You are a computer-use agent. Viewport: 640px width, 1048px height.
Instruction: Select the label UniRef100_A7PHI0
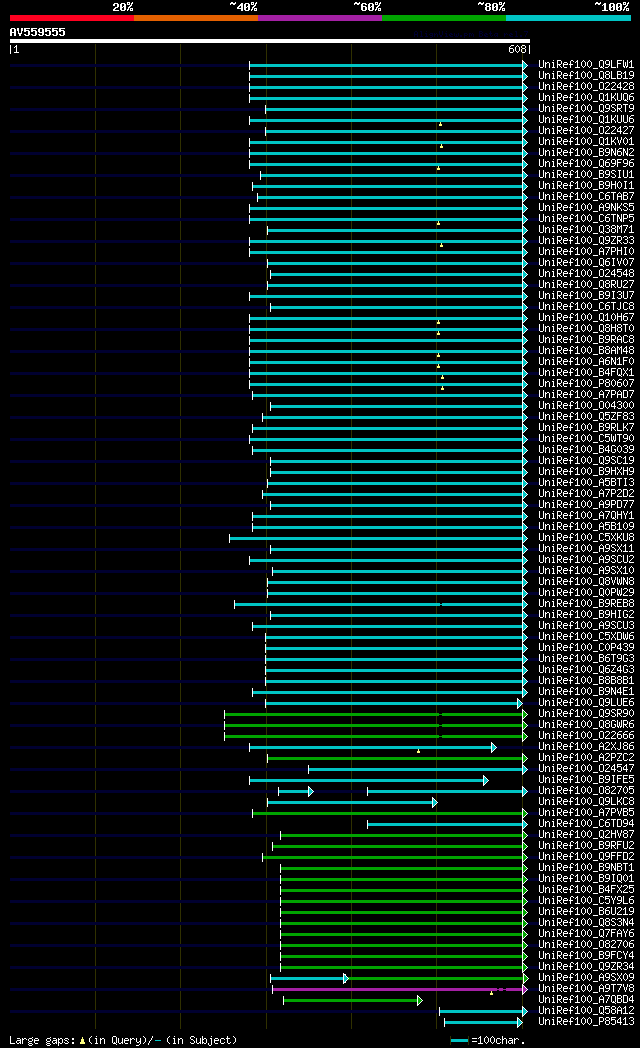tap(586, 251)
